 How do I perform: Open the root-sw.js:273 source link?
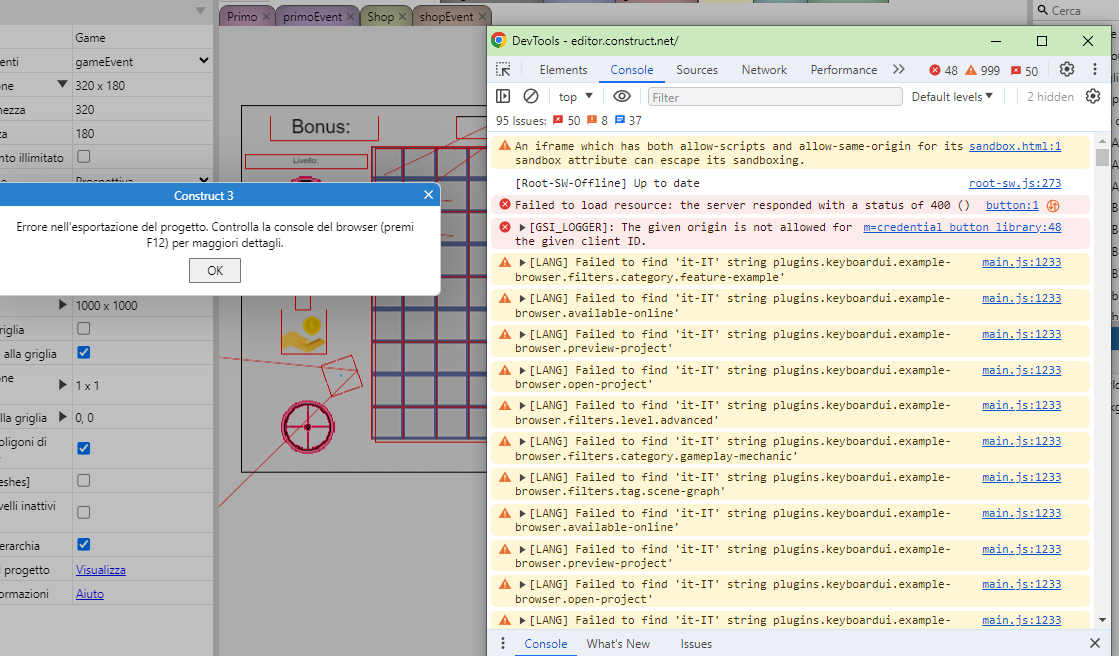(x=1015, y=183)
